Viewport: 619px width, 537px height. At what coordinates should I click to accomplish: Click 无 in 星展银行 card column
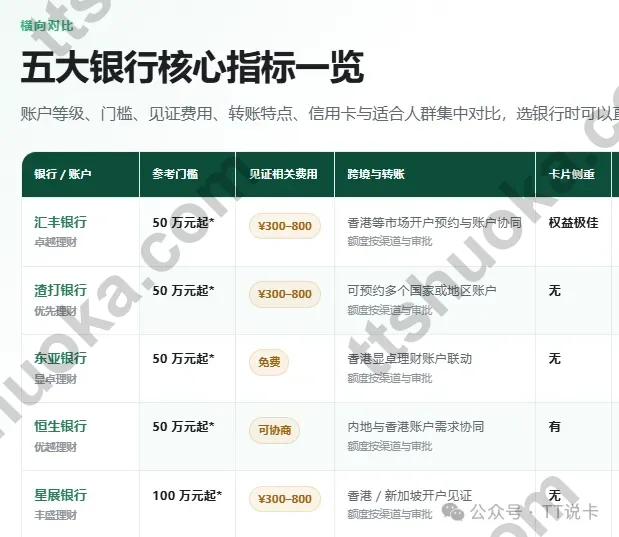pyautogui.click(x=555, y=495)
